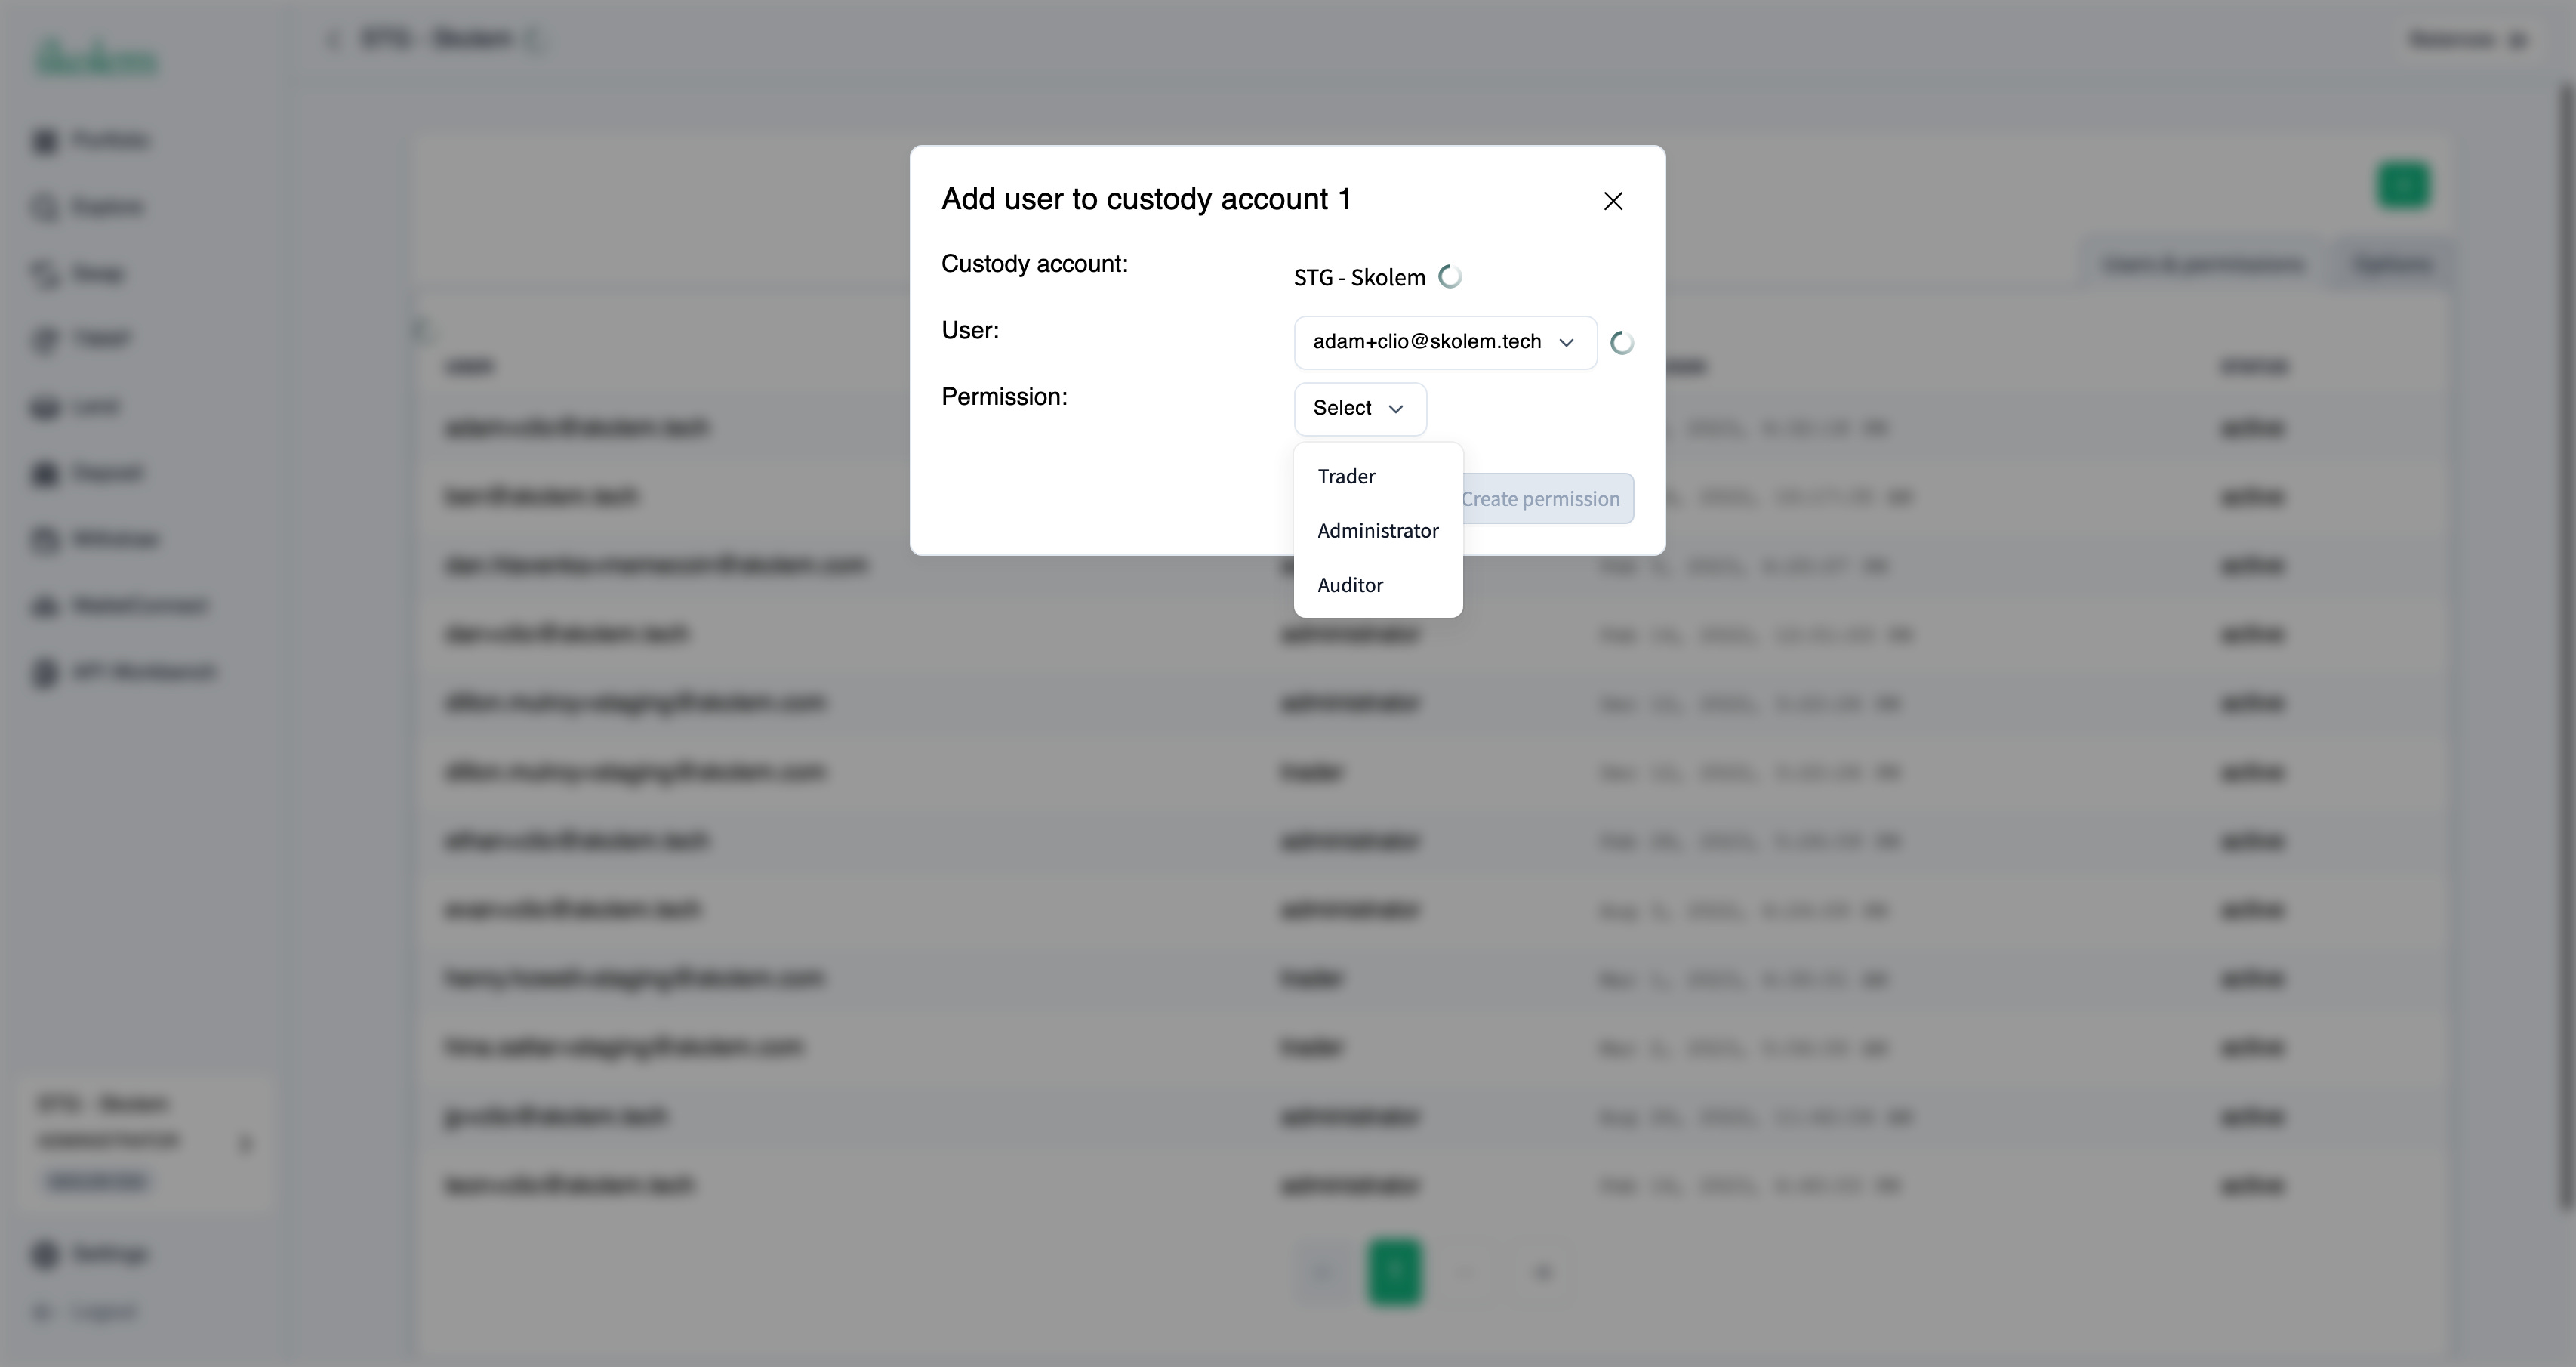Click the Permission Select dropdown
Viewport: 2576px width, 1367px height.
click(1359, 408)
